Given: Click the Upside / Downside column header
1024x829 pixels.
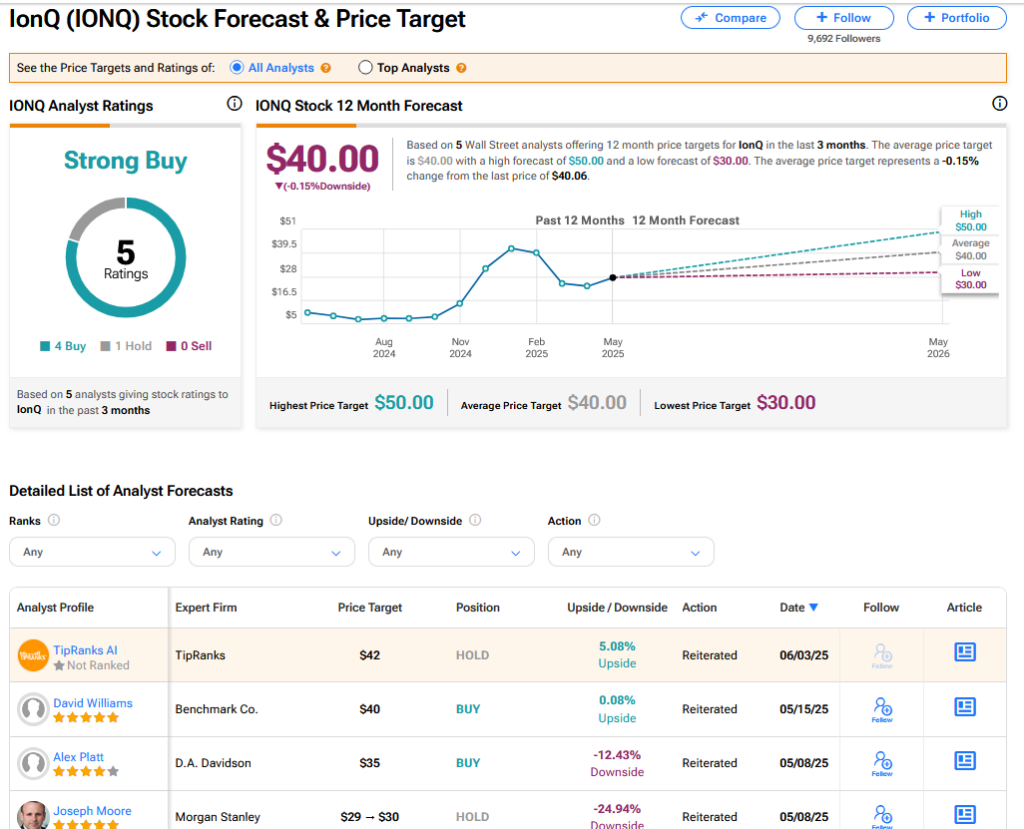Looking at the screenshot, I should click(x=617, y=608).
